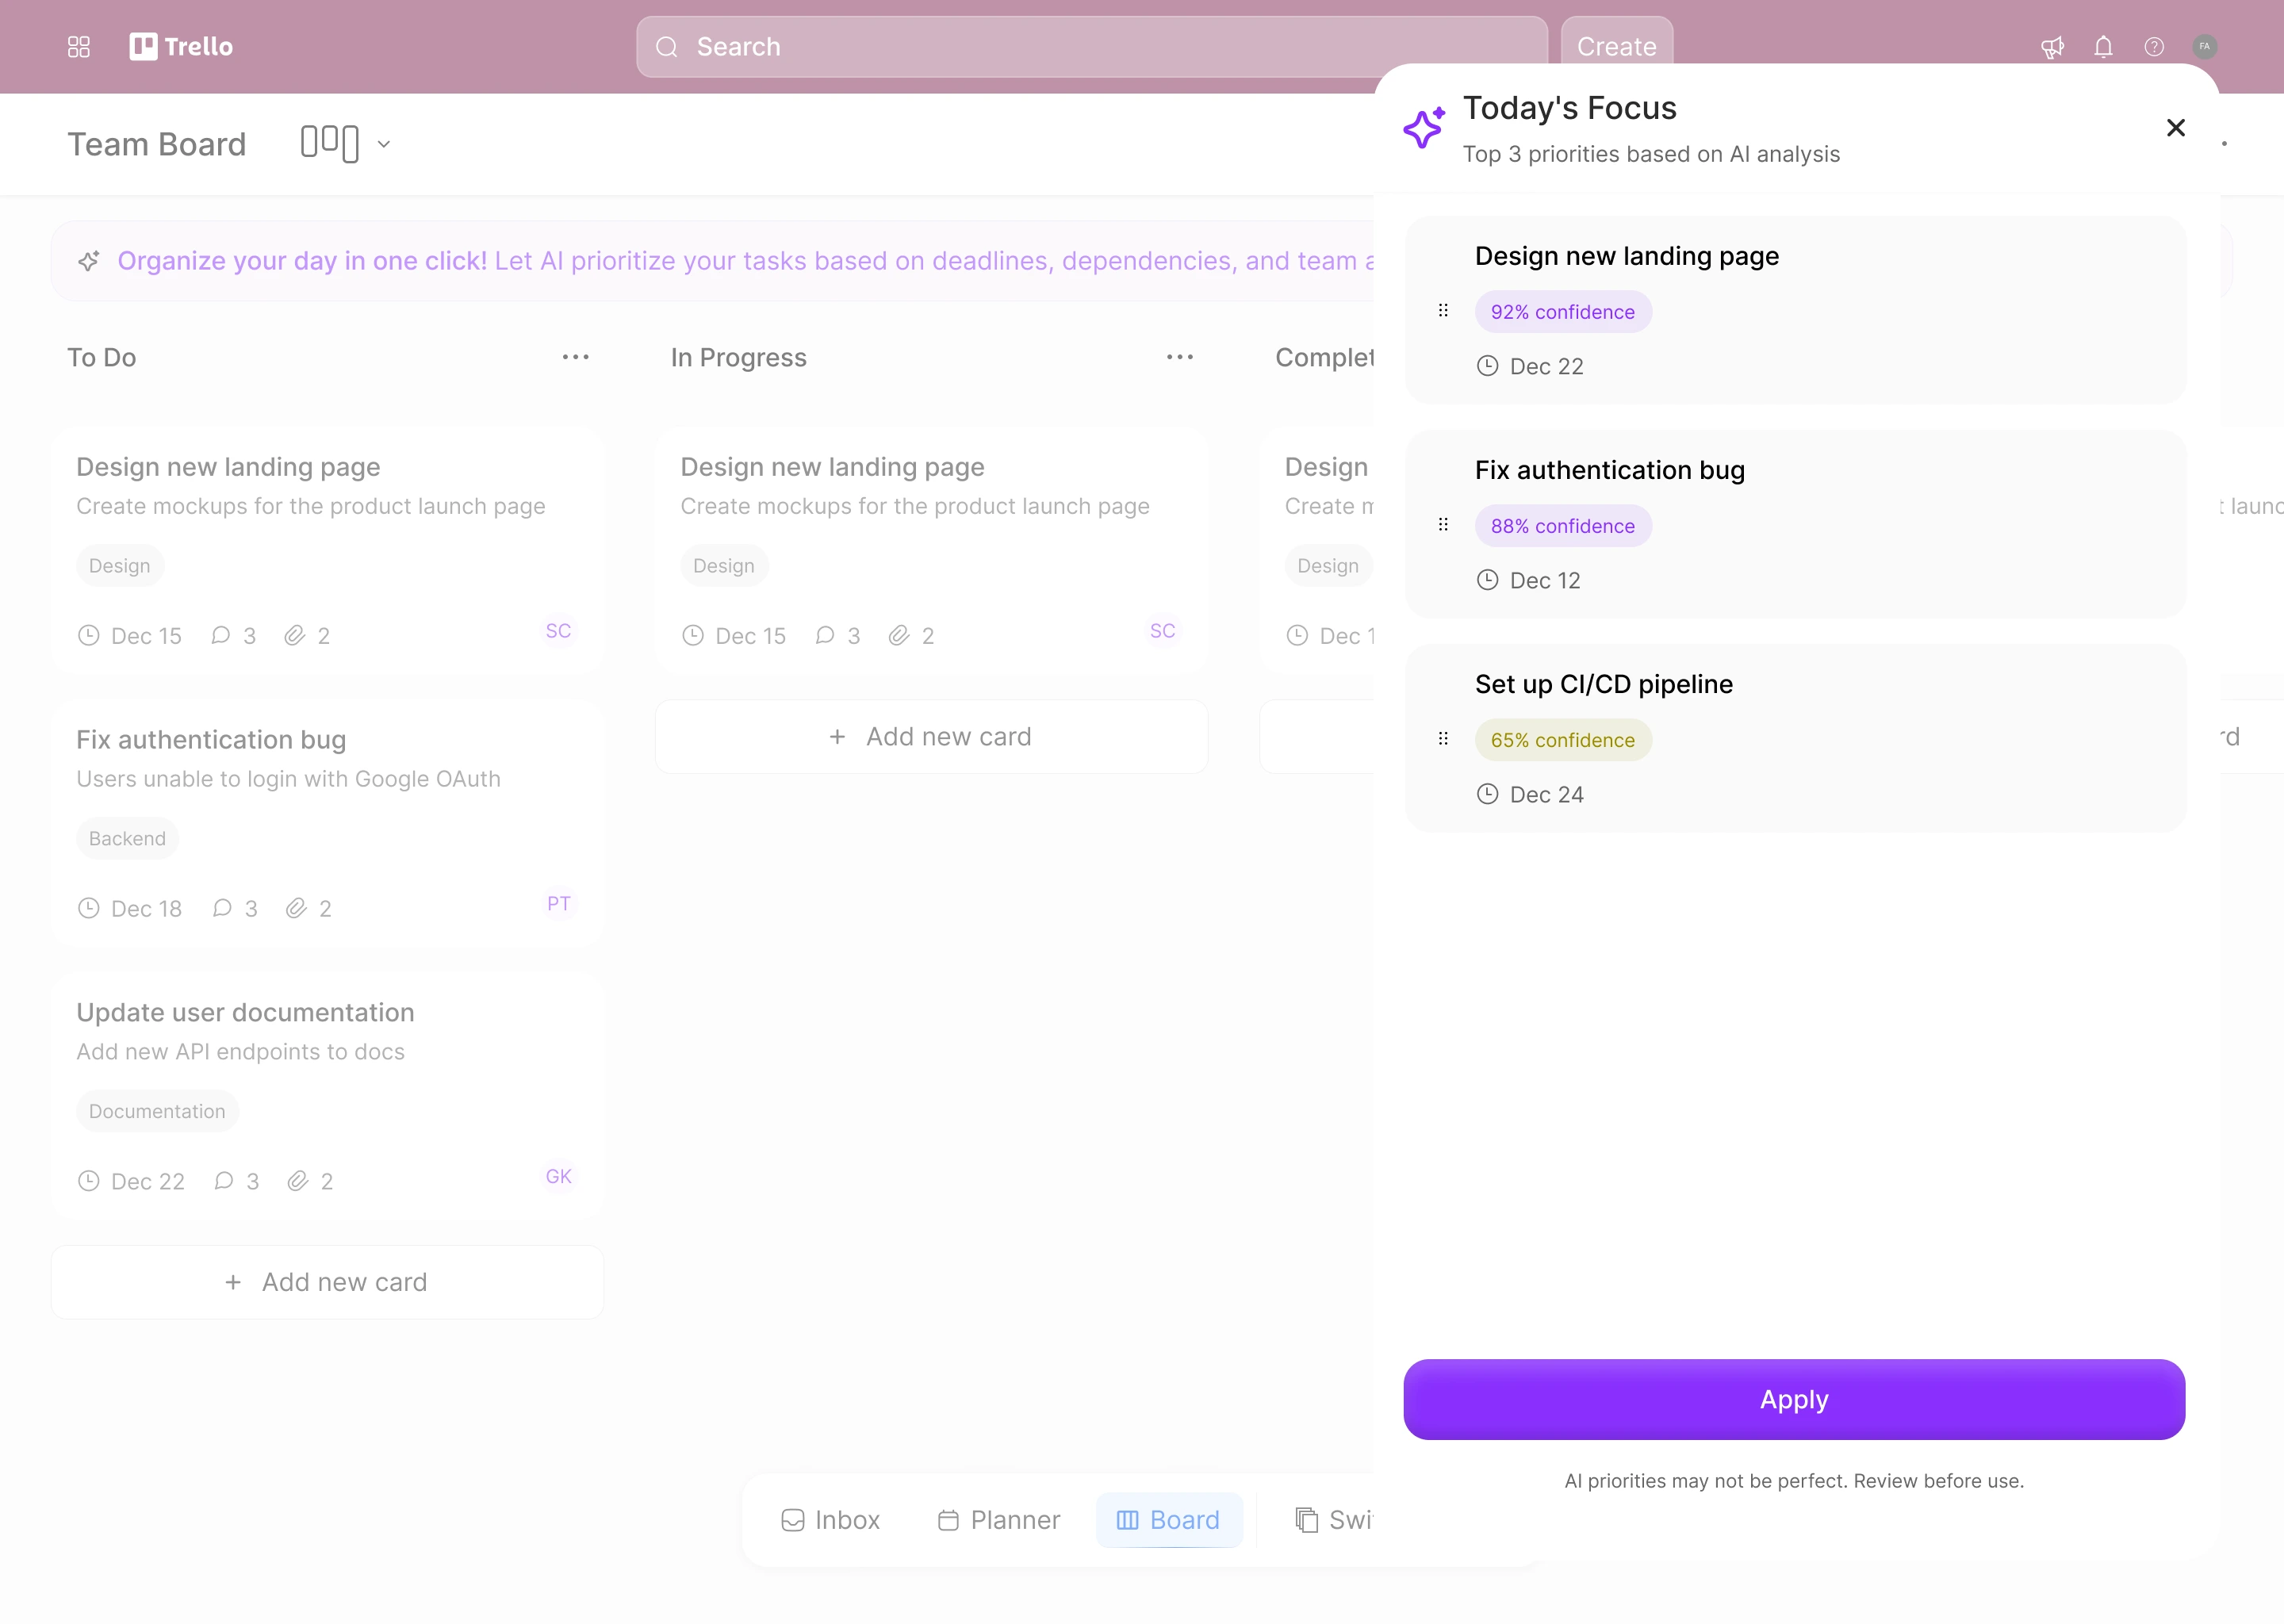
Task: Select the Set up CI/CD pipeline priority title
Action: [1604, 684]
